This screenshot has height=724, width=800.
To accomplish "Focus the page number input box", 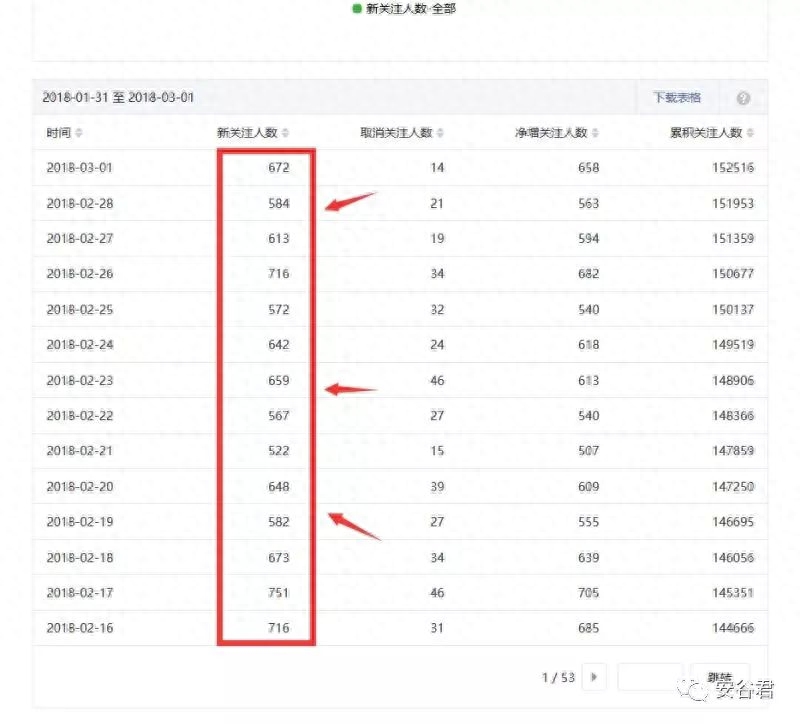I will 650,678.
